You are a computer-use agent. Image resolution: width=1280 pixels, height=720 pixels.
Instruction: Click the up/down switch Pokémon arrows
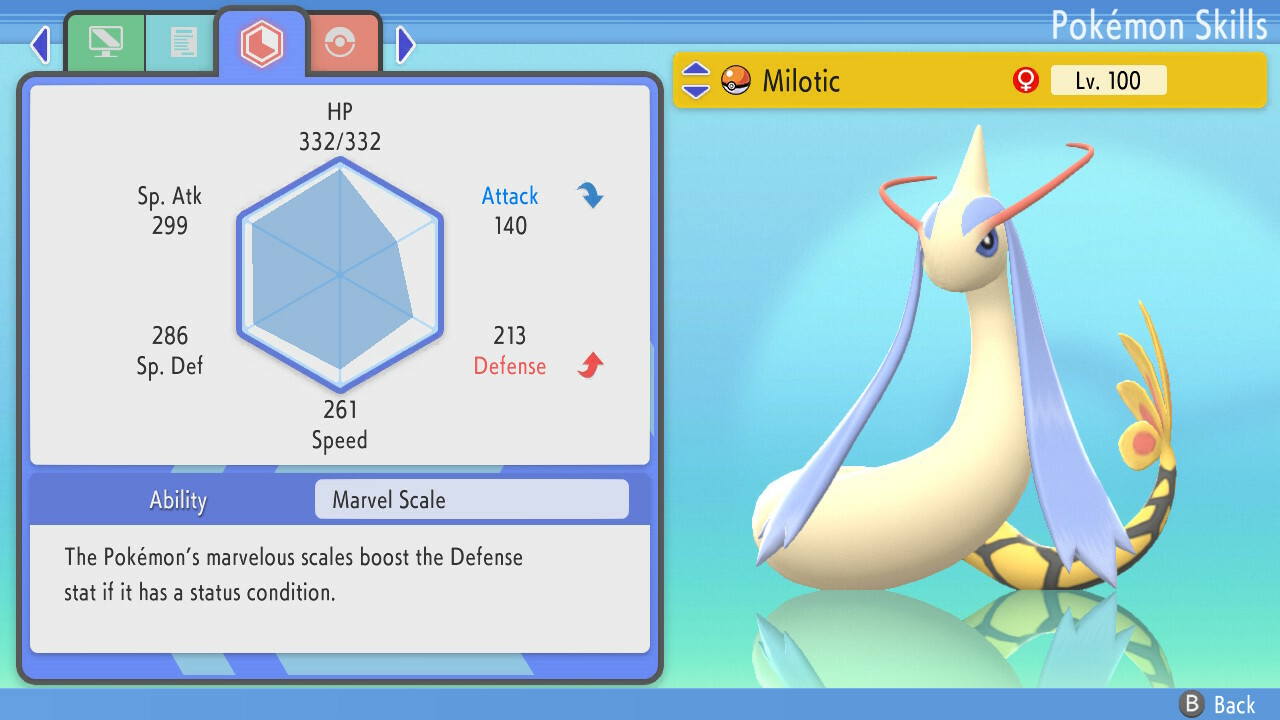point(696,80)
